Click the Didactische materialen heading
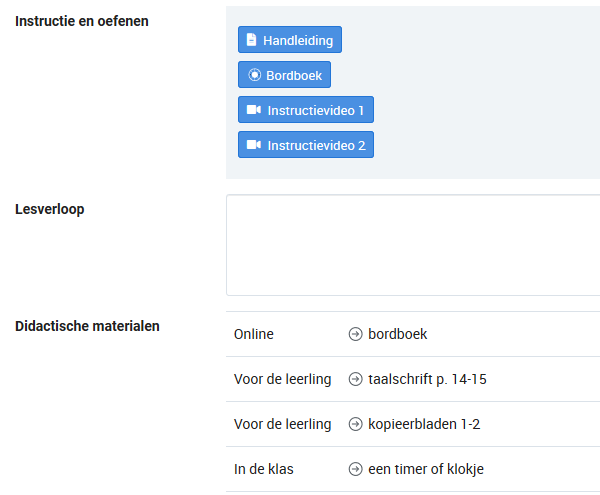Image resolution: width=600 pixels, height=495 pixels. (x=87, y=326)
